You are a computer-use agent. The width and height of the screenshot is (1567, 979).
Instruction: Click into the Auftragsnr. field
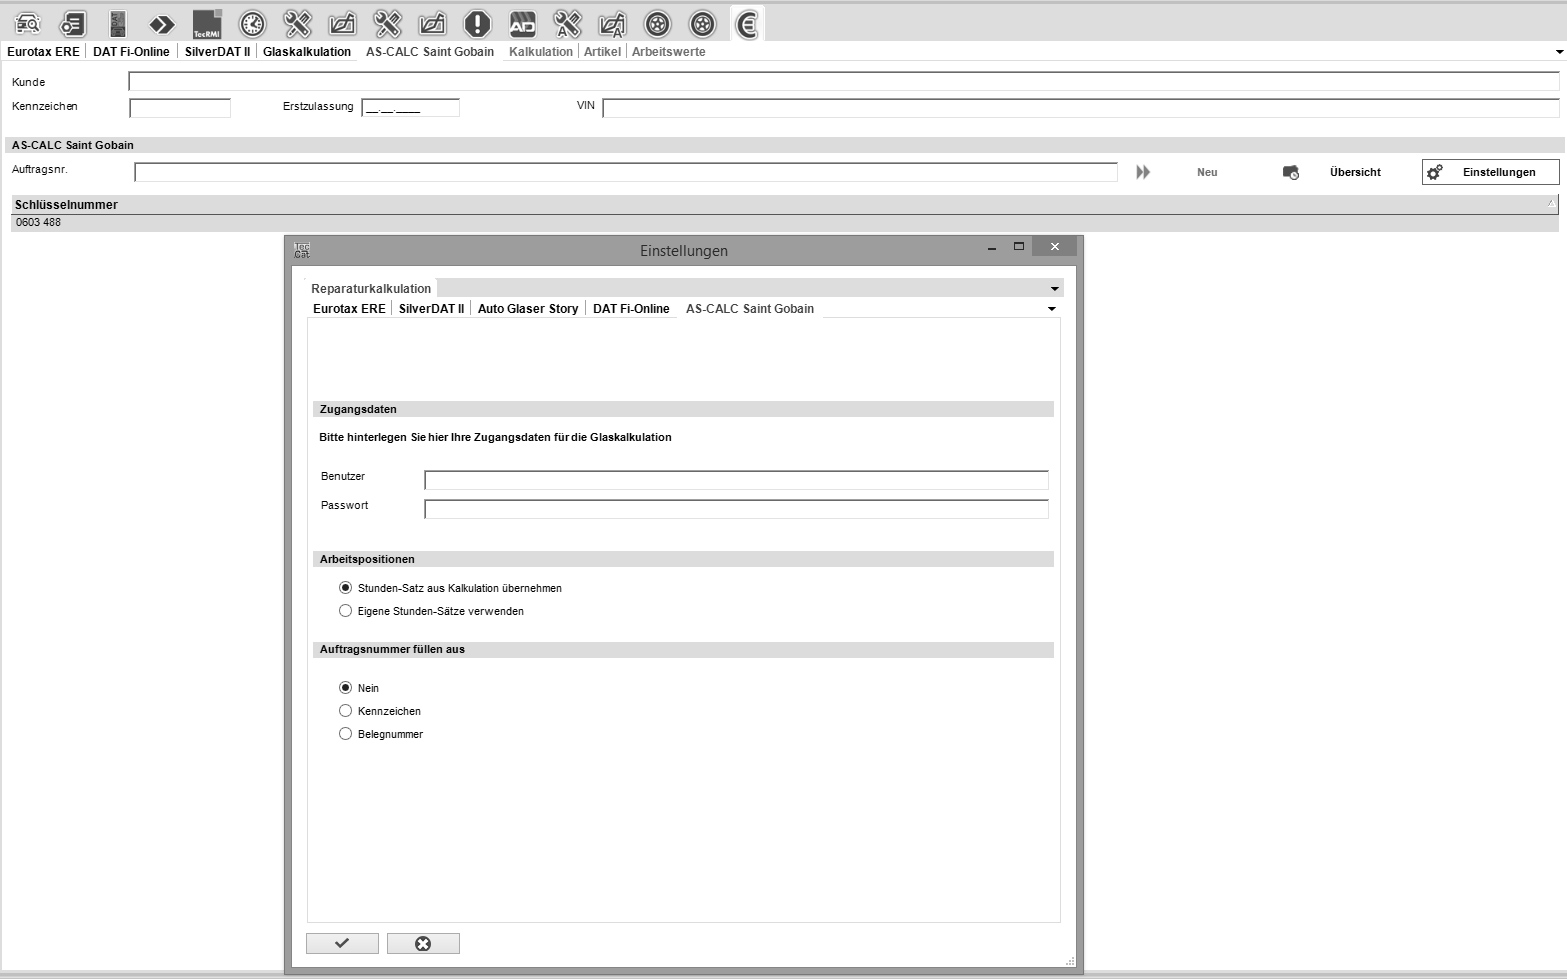626,172
